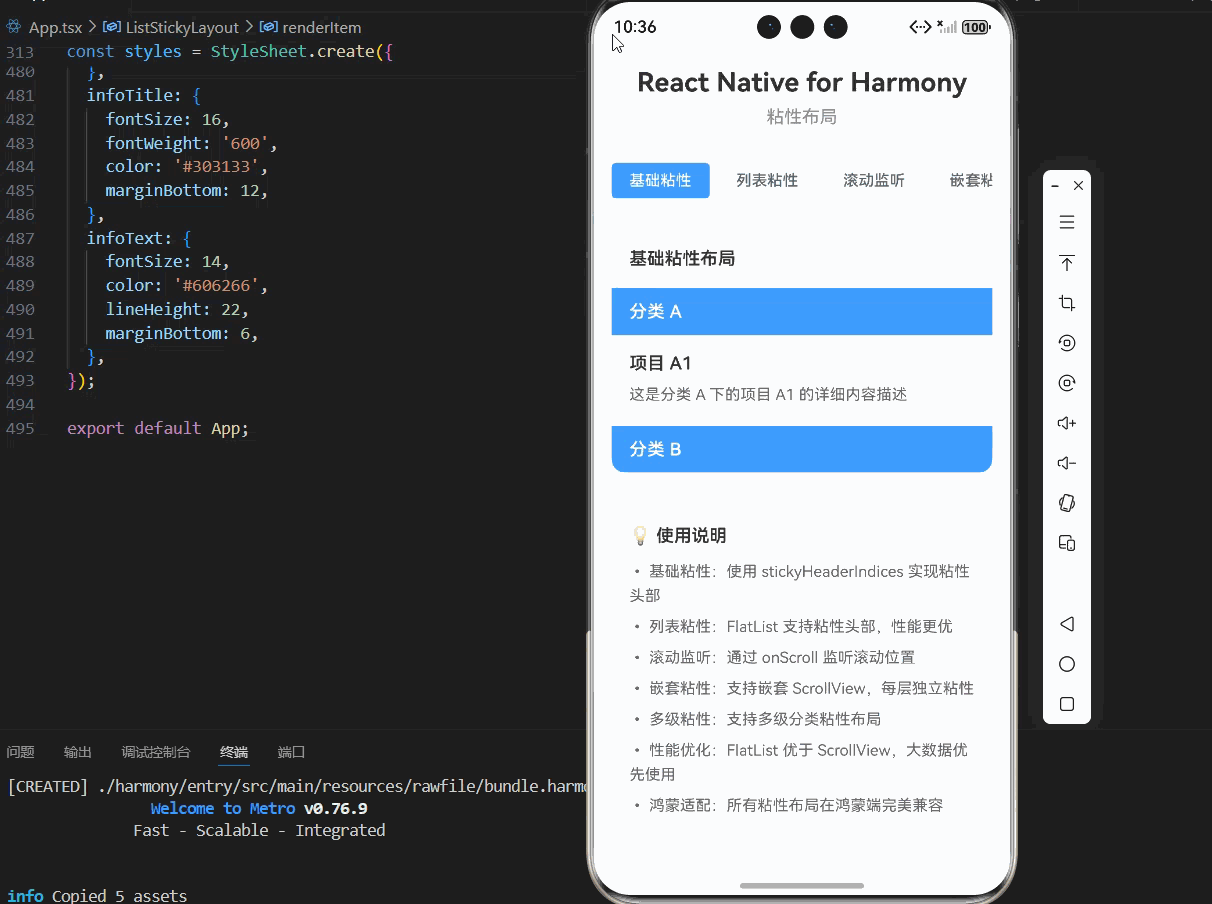Click the renderItem symbol icon in breadcrumb
Screen dimensions: 1212x904
coord(268,27)
